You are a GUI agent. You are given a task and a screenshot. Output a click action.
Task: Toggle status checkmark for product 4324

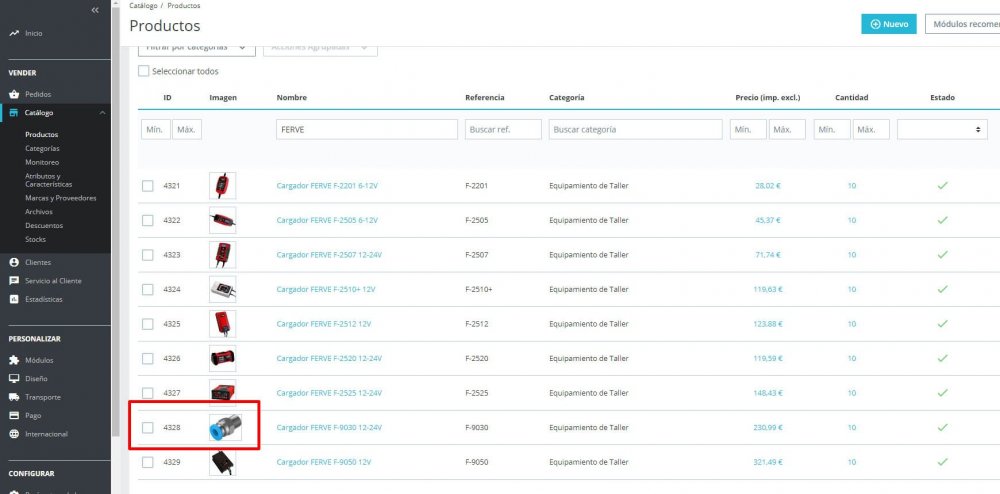[942, 289]
